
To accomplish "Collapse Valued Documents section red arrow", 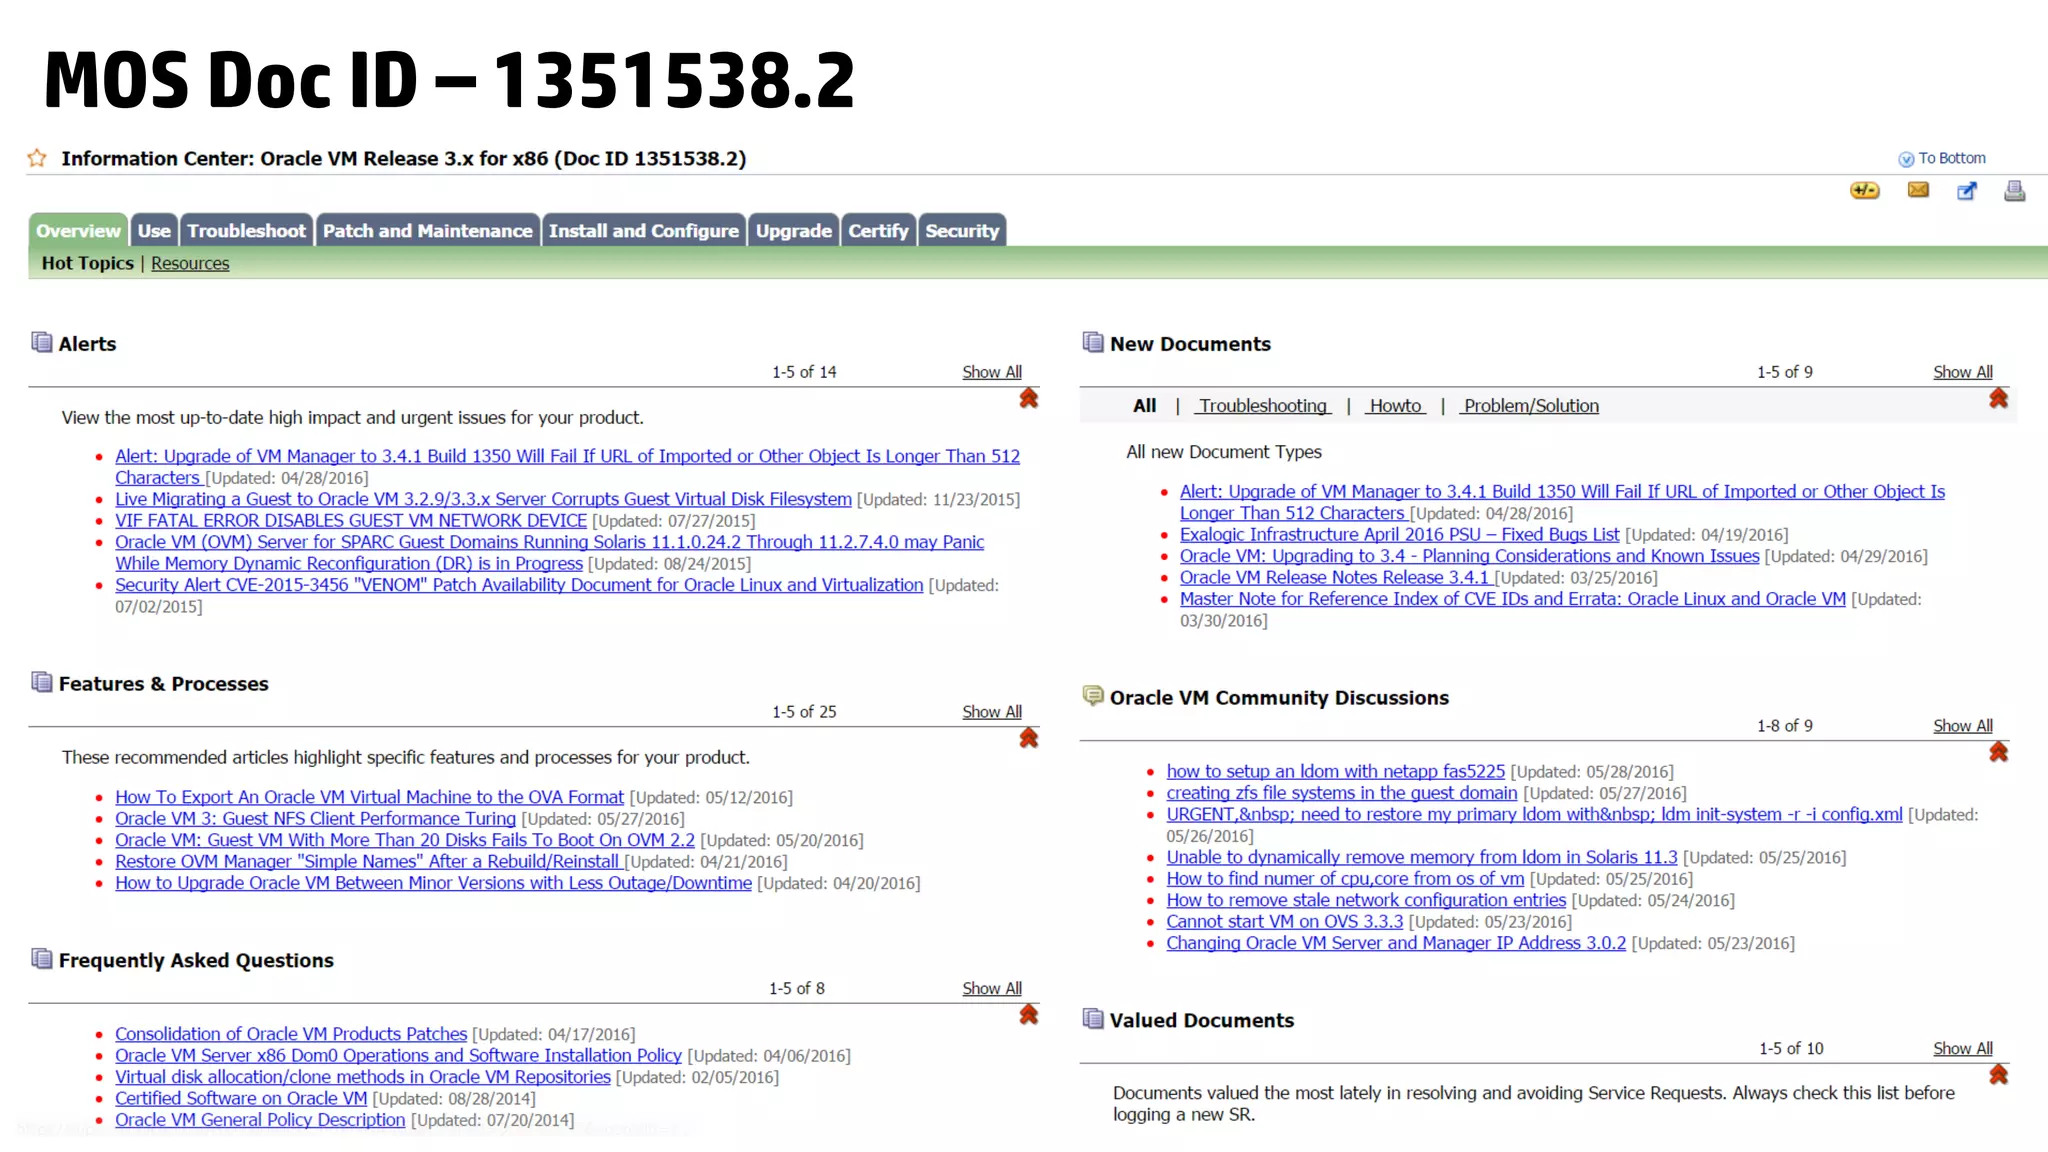I will click(x=1998, y=1075).
